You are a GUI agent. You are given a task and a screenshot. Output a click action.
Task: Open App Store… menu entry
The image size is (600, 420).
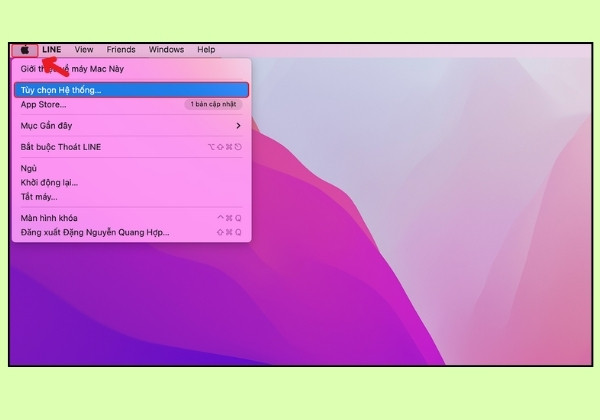132,104
